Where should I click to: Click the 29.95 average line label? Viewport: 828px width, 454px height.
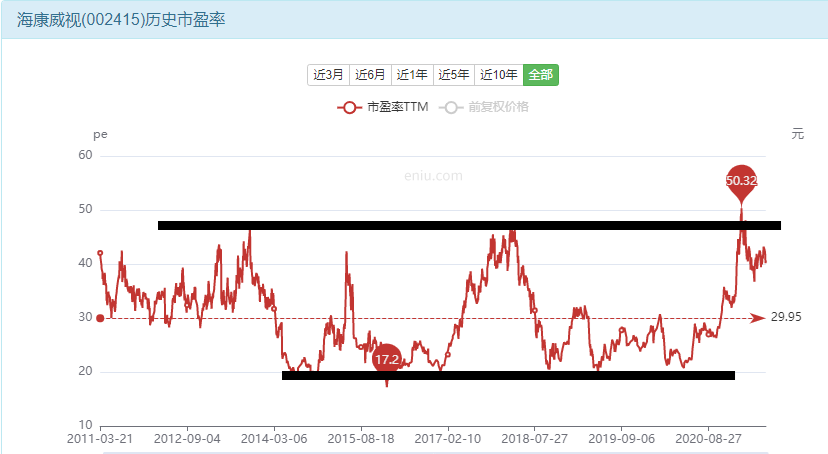[x=786, y=317]
